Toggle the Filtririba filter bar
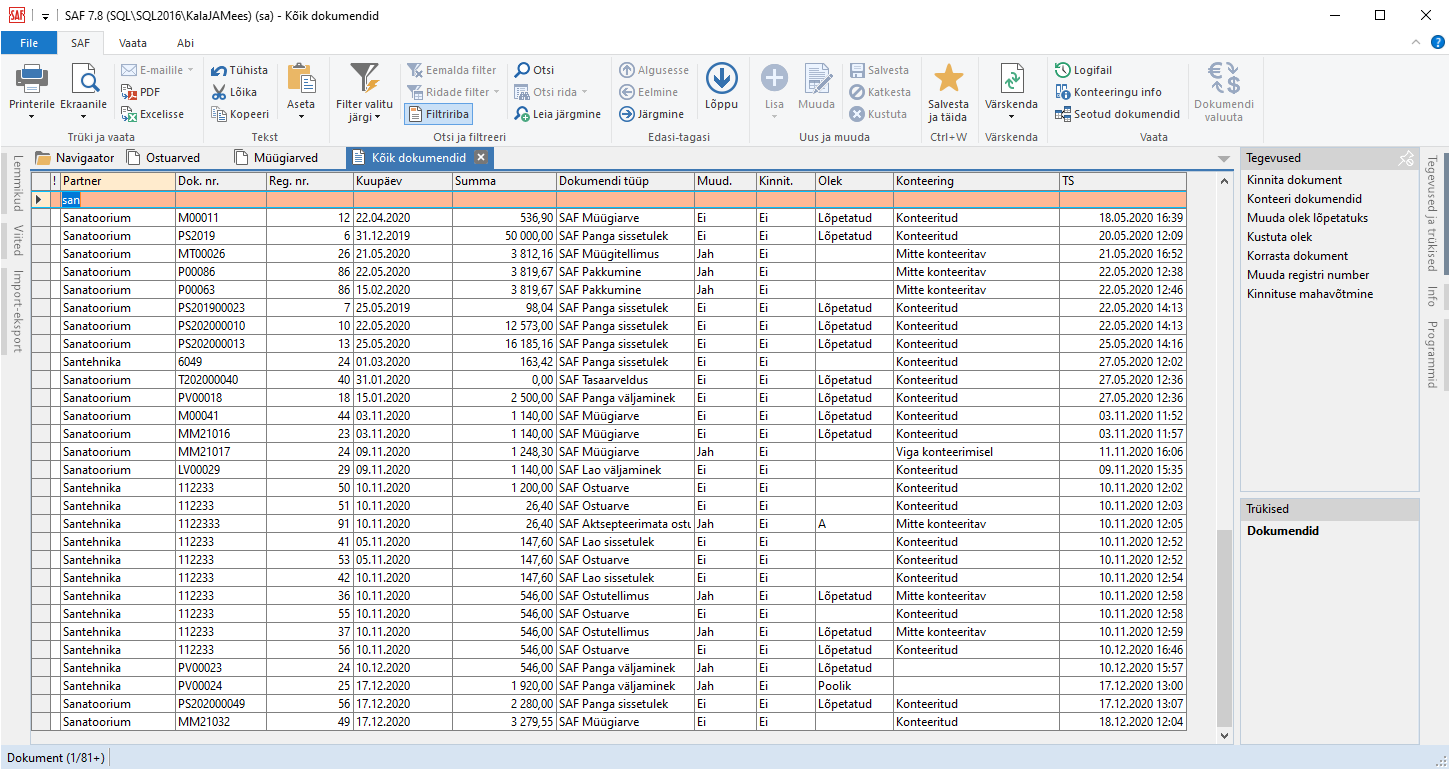This screenshot has height=770, width=1450. [x=439, y=114]
